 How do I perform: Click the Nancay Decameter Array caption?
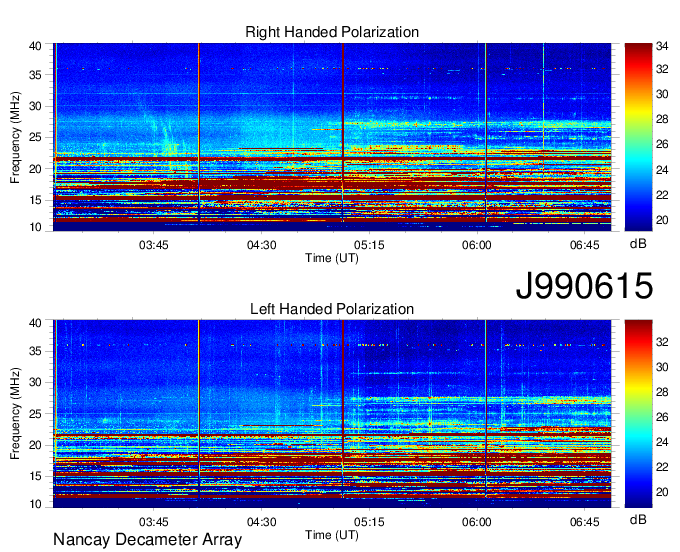click(147, 539)
